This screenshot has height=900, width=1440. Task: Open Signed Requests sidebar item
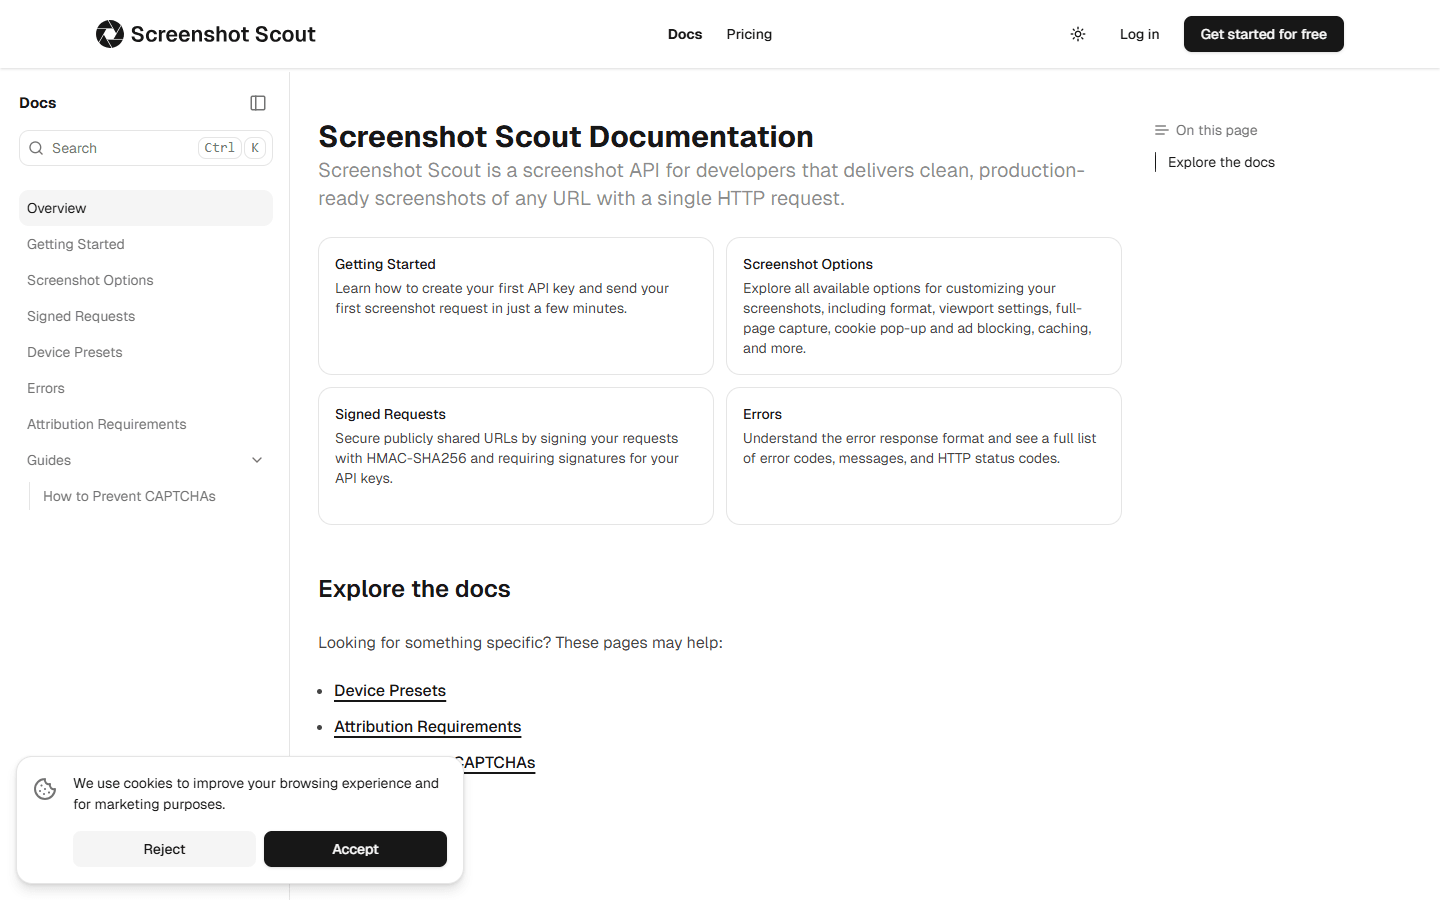(x=81, y=316)
